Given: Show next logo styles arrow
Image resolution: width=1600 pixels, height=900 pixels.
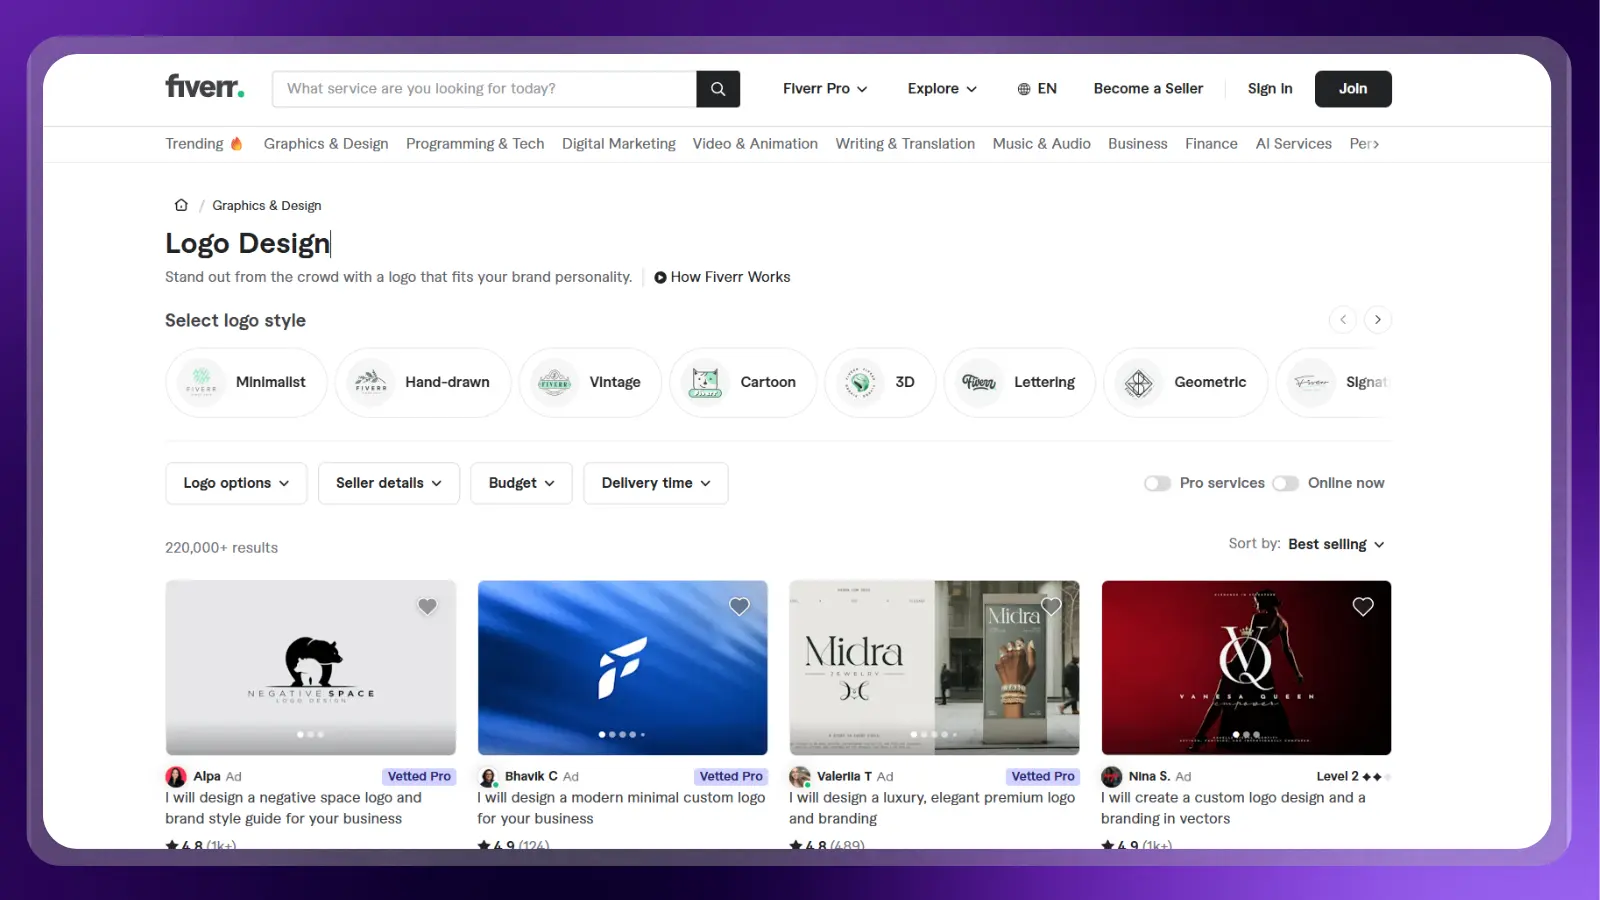Looking at the screenshot, I should tap(1377, 320).
